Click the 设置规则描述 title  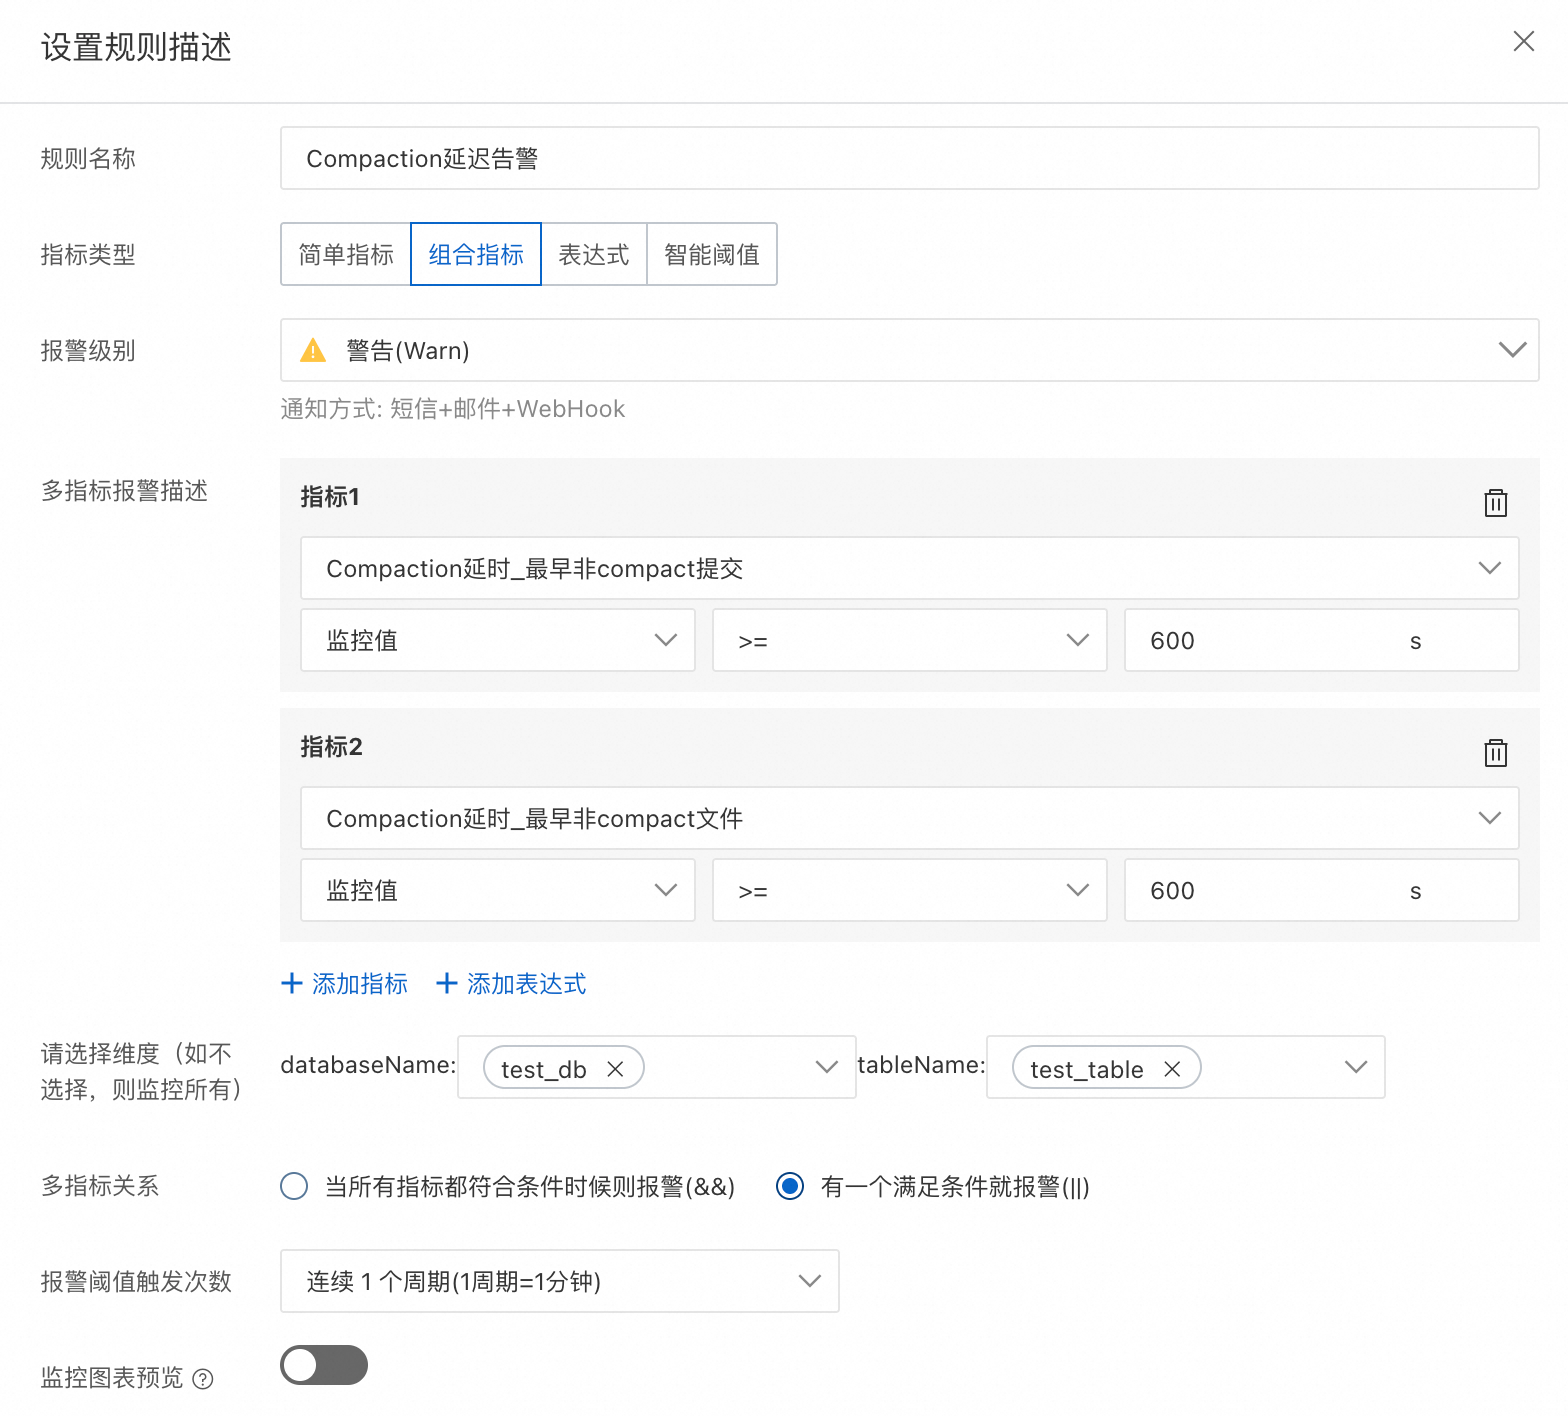point(136,47)
